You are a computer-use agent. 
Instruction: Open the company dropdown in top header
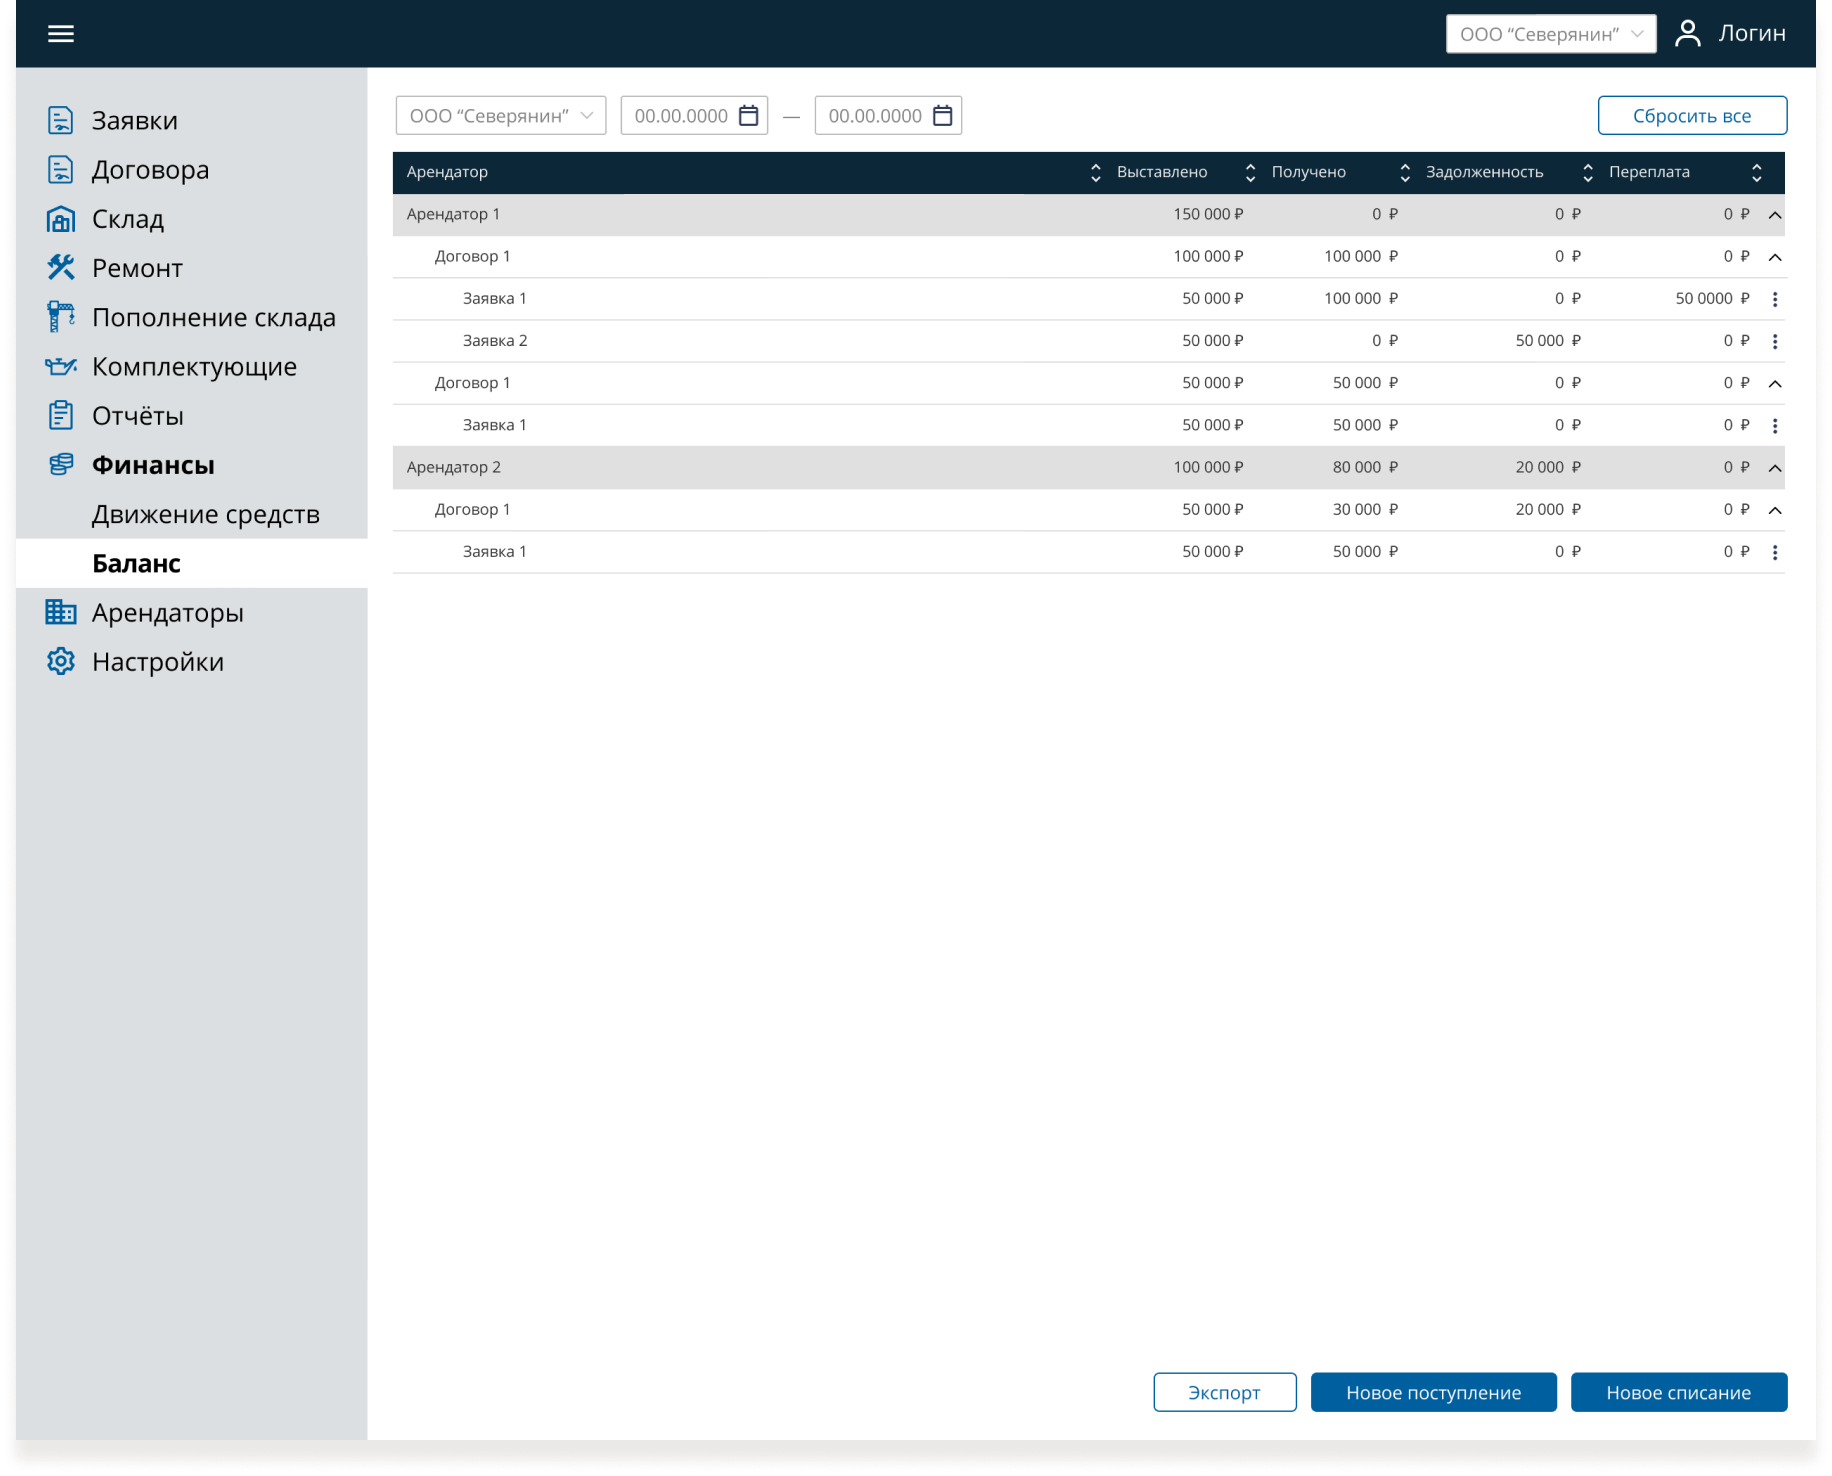tap(1550, 34)
